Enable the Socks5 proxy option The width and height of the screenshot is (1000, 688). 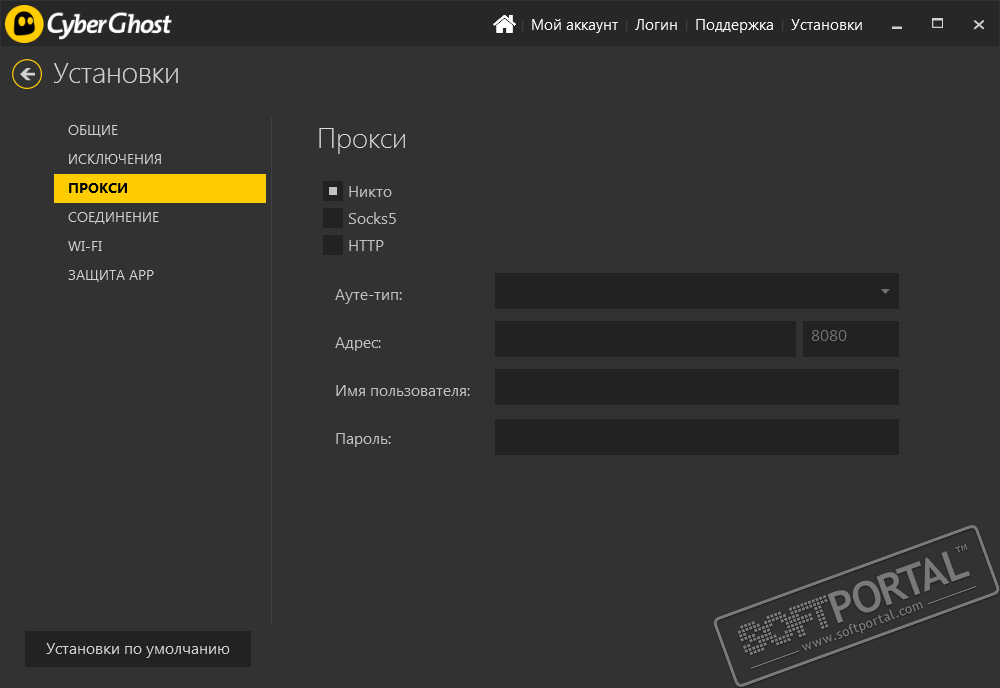click(333, 218)
